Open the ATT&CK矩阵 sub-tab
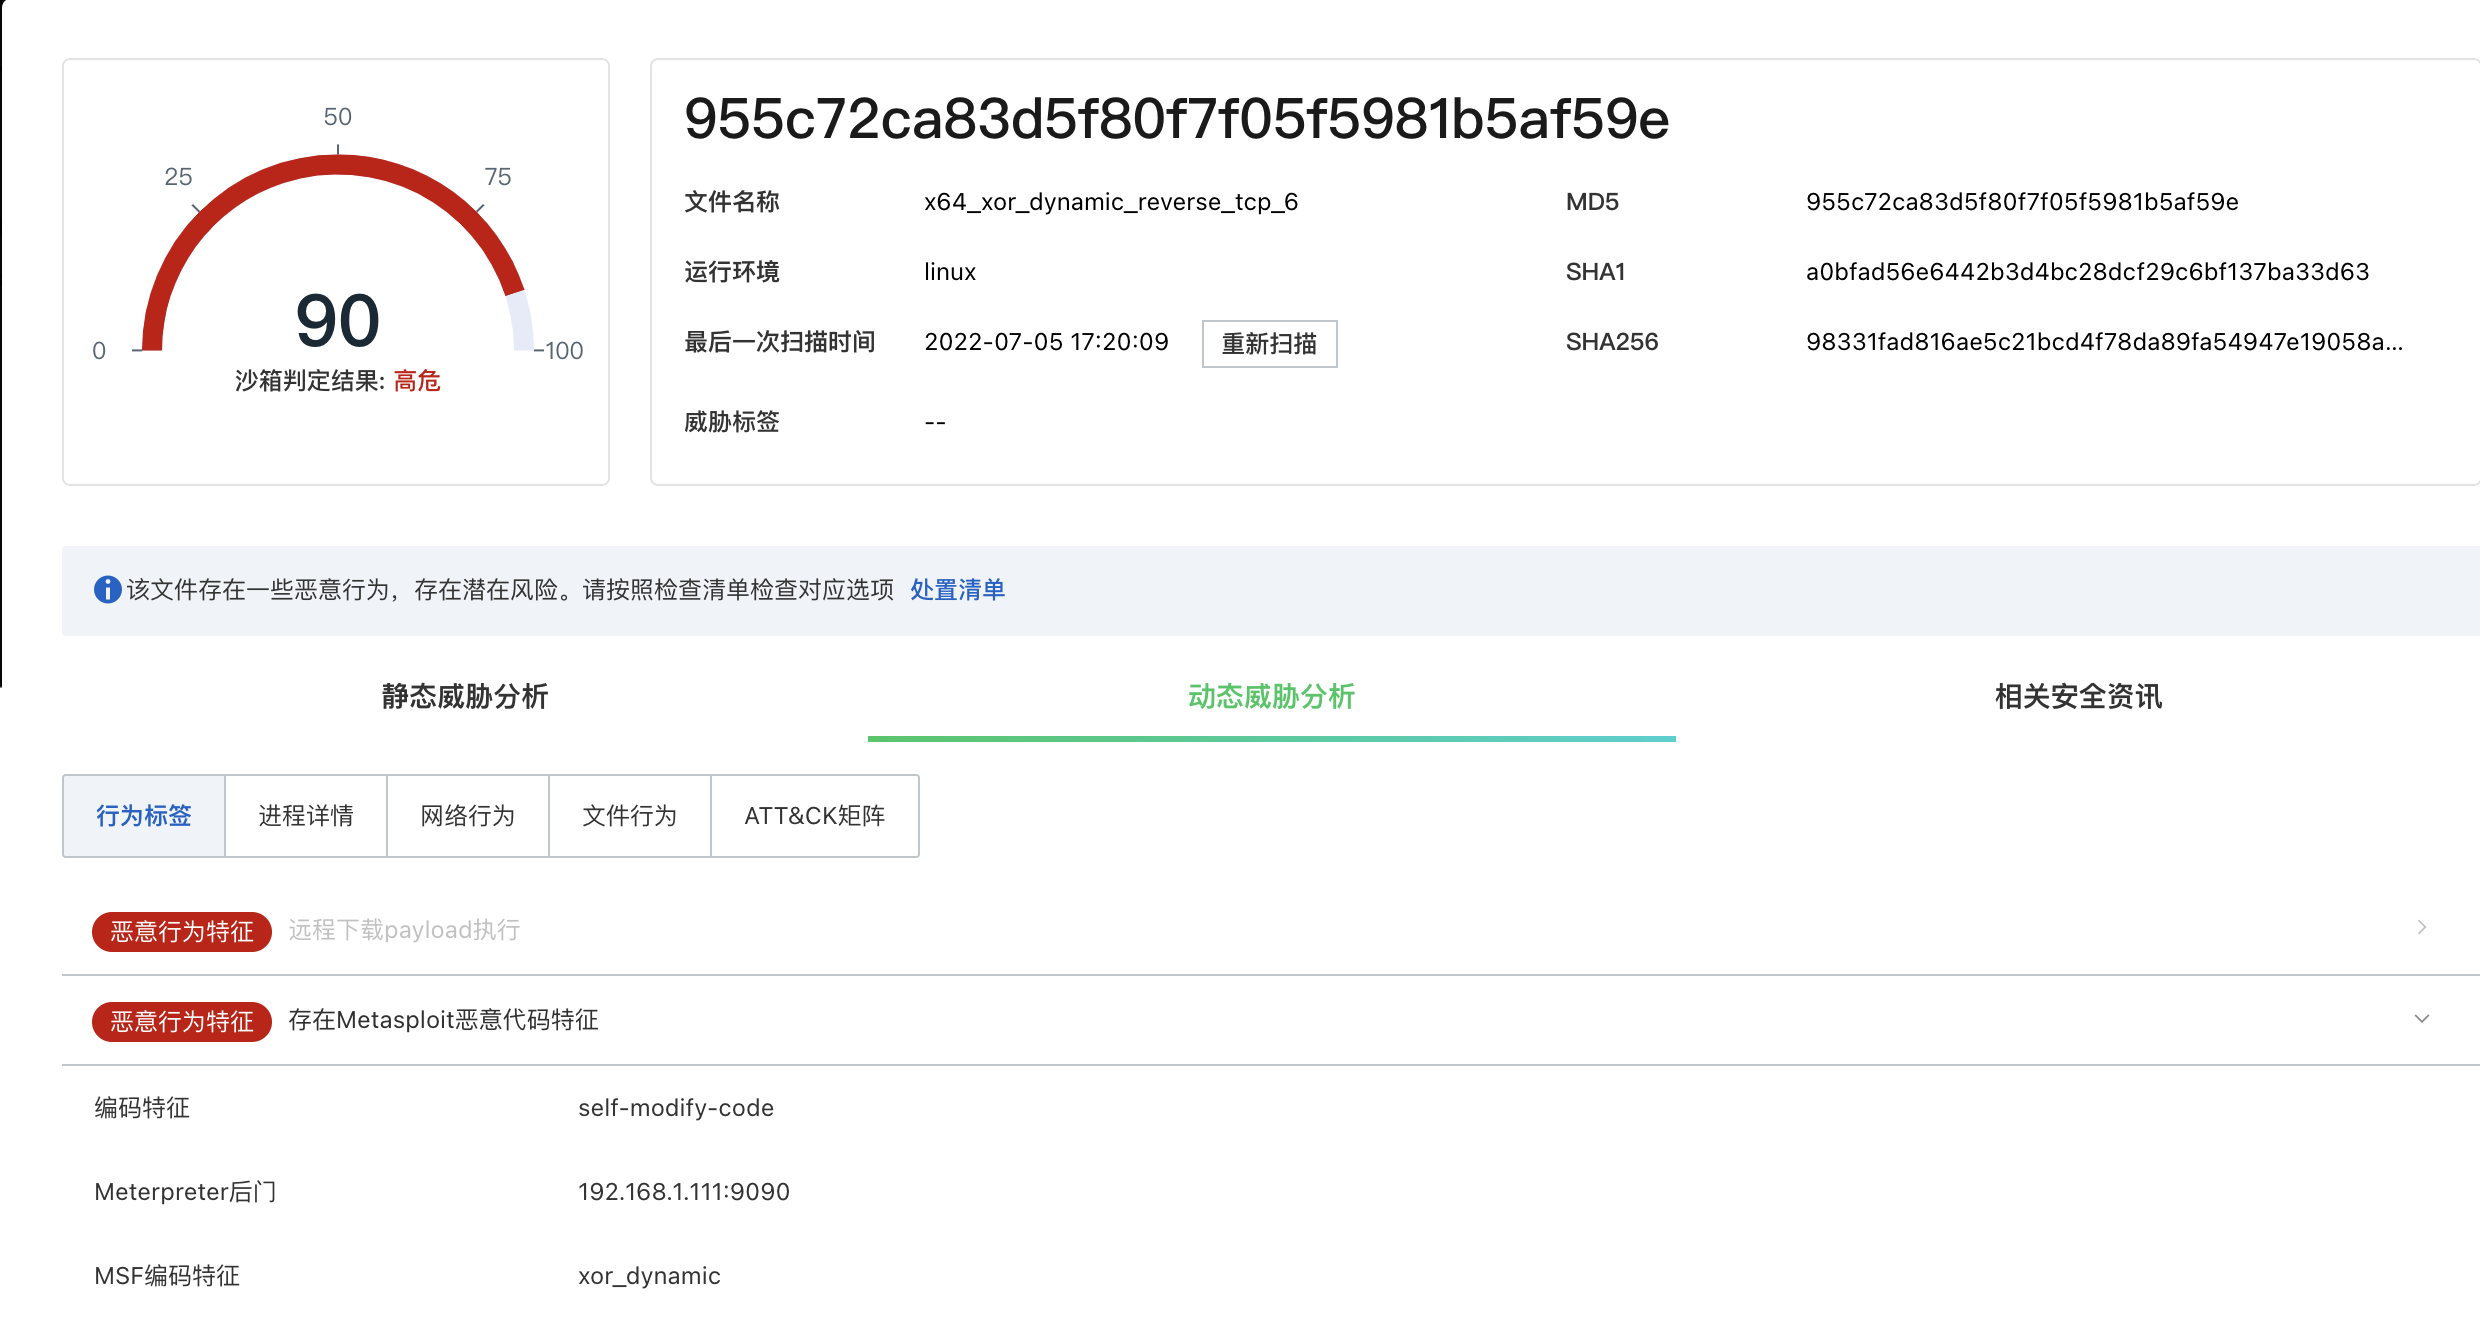Image resolution: width=2480 pixels, height=1320 pixels. click(x=814, y=816)
